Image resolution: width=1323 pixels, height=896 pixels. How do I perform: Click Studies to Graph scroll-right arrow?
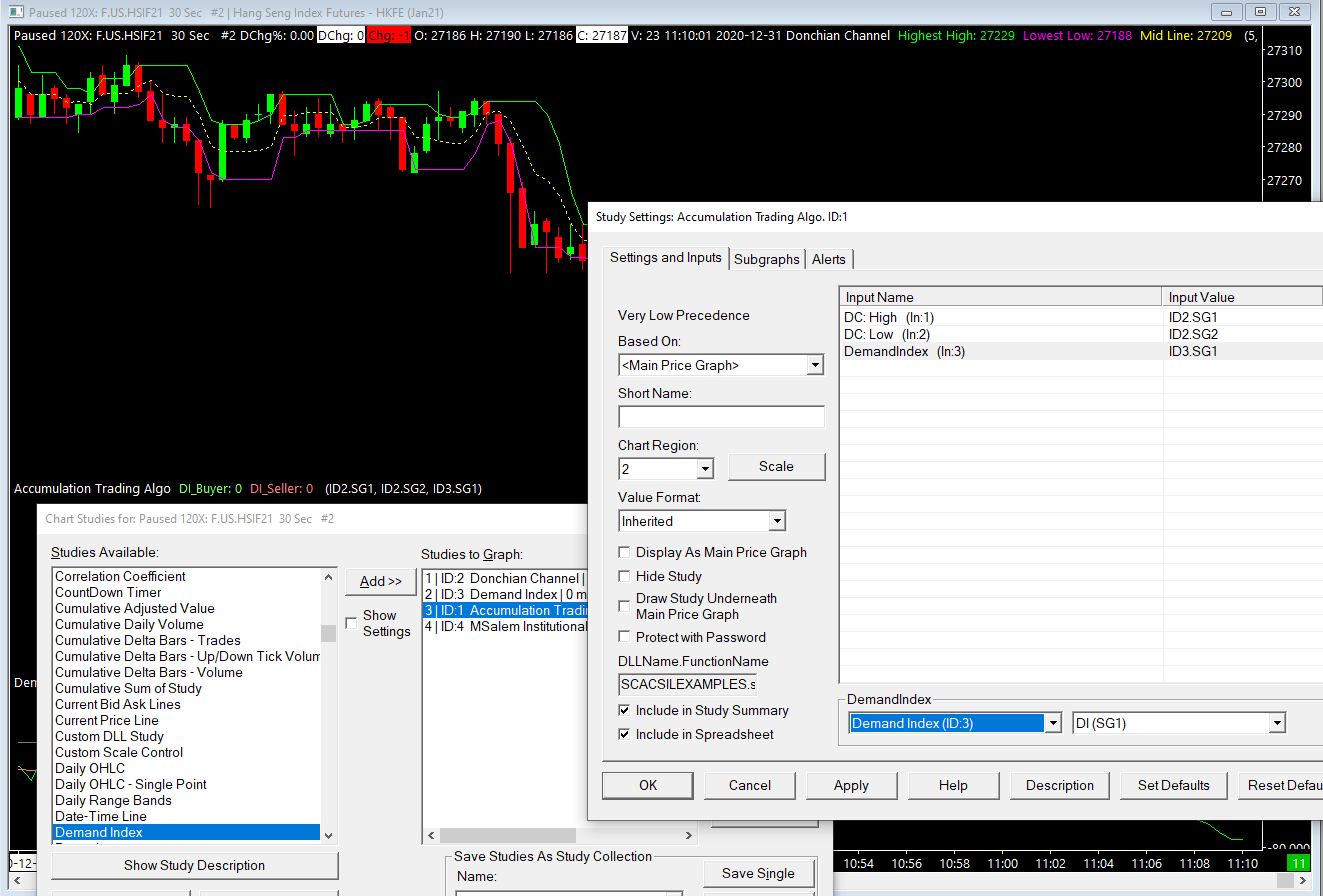pos(688,835)
